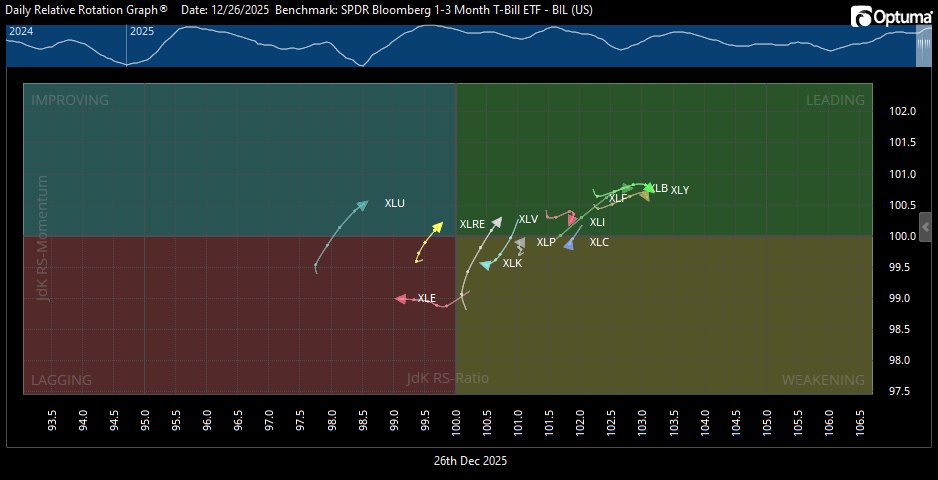Click the XLU sector label
938x480 pixels.
(395, 203)
